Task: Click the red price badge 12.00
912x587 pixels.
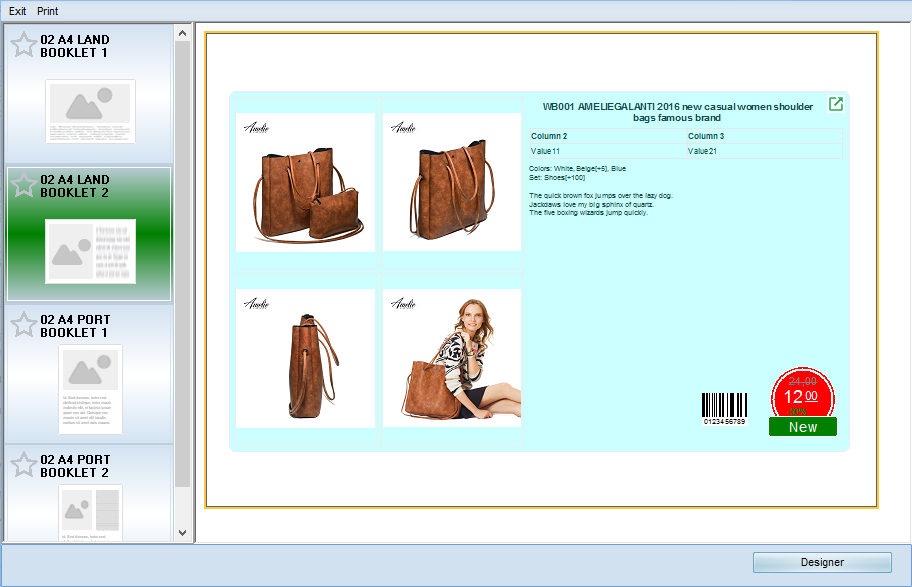Action: [x=803, y=394]
